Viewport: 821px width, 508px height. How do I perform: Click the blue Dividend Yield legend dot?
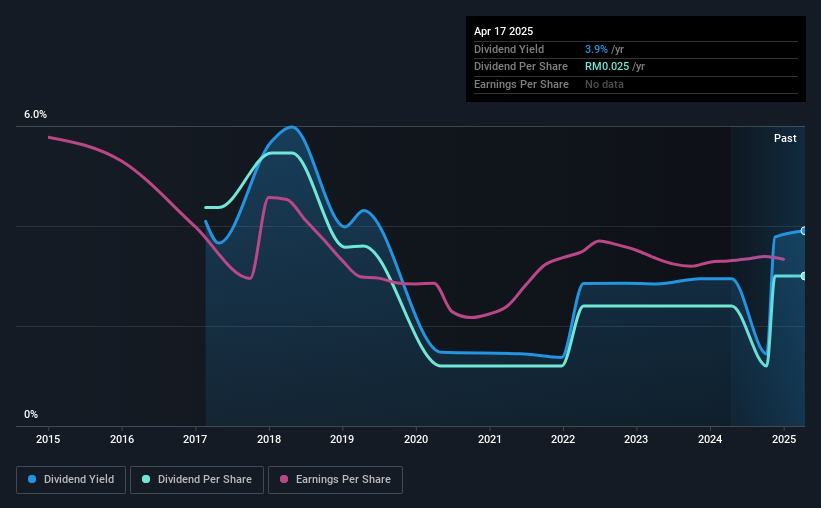click(32, 479)
